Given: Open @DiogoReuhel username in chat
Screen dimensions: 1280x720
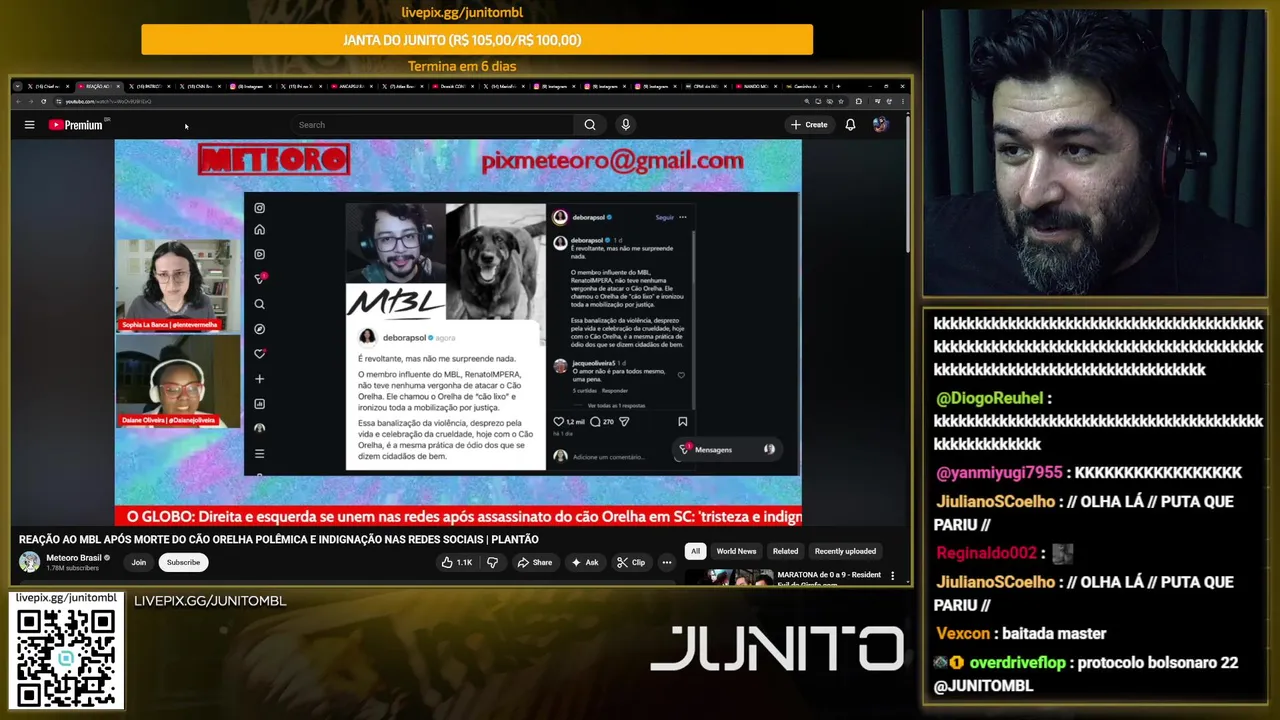Looking at the screenshot, I should 989,398.
